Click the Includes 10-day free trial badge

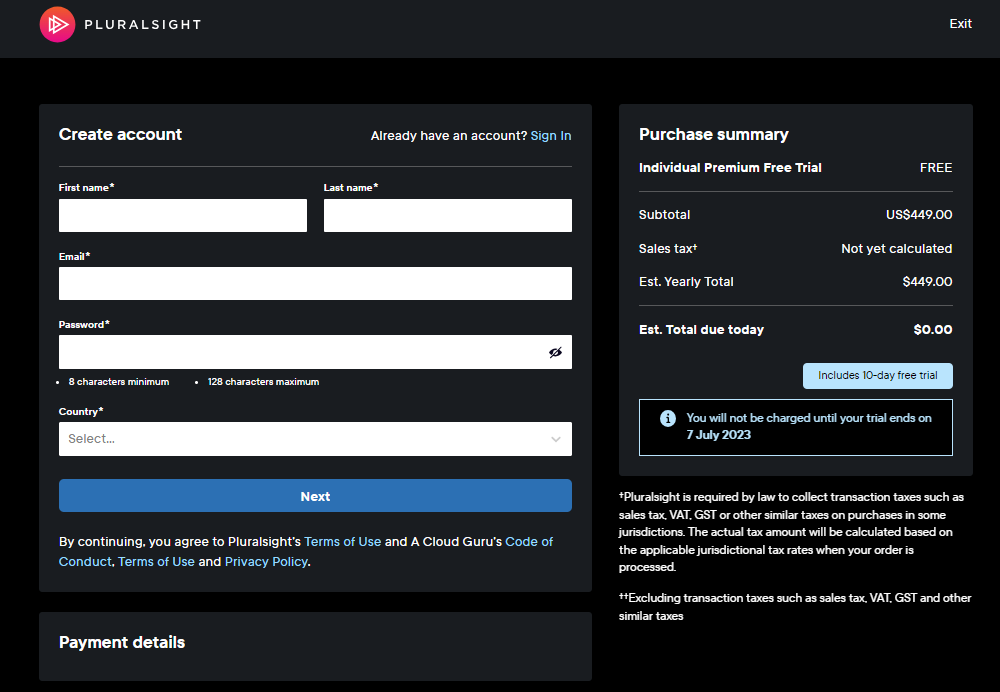878,376
